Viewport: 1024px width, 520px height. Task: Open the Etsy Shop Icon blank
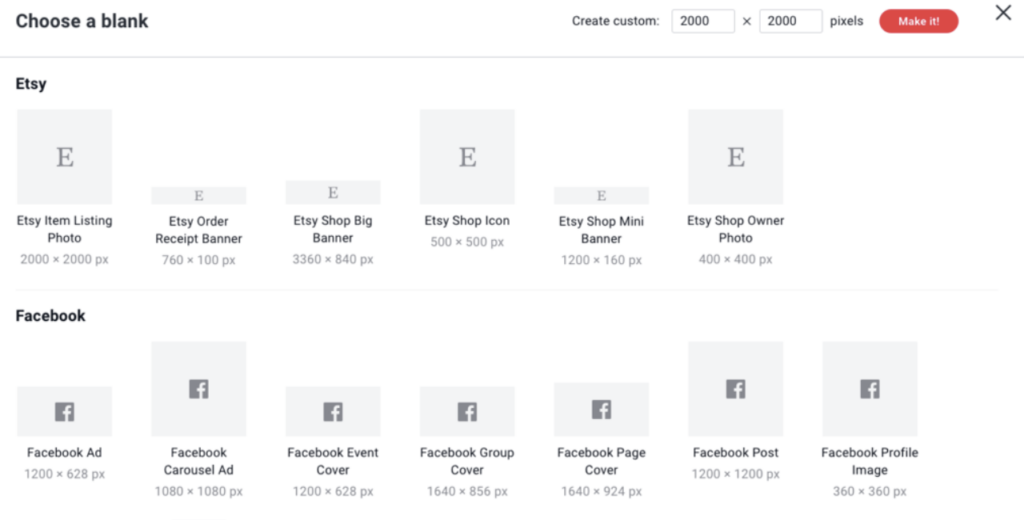pyautogui.click(x=467, y=157)
